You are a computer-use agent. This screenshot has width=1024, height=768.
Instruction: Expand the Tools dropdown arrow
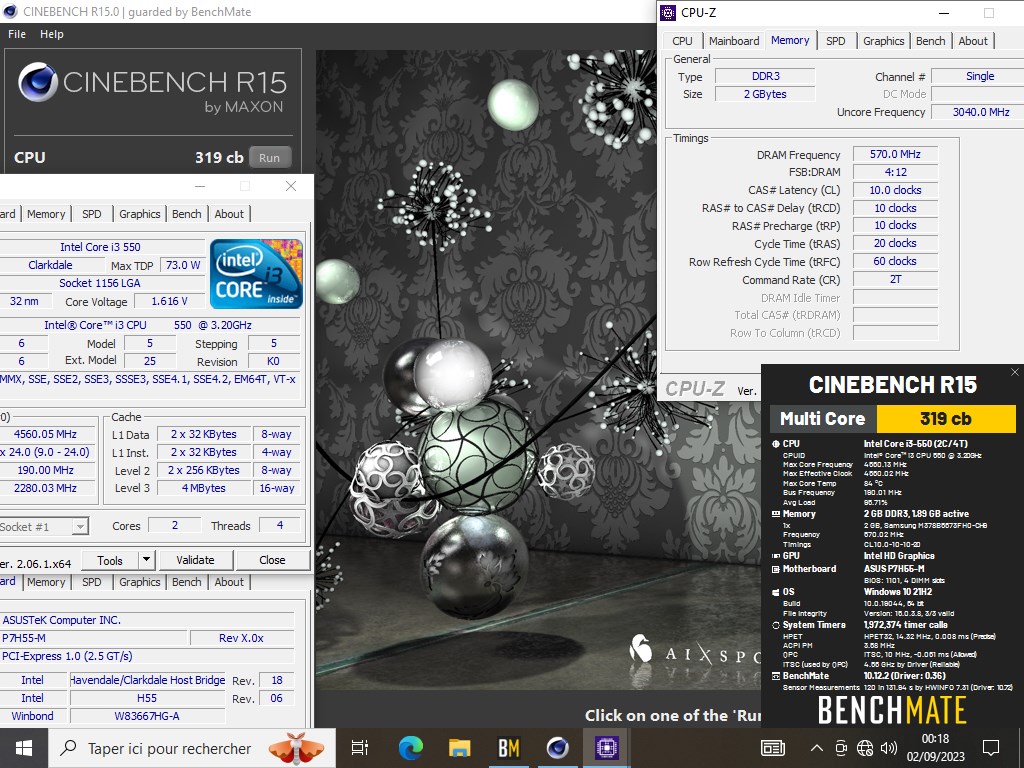point(146,560)
